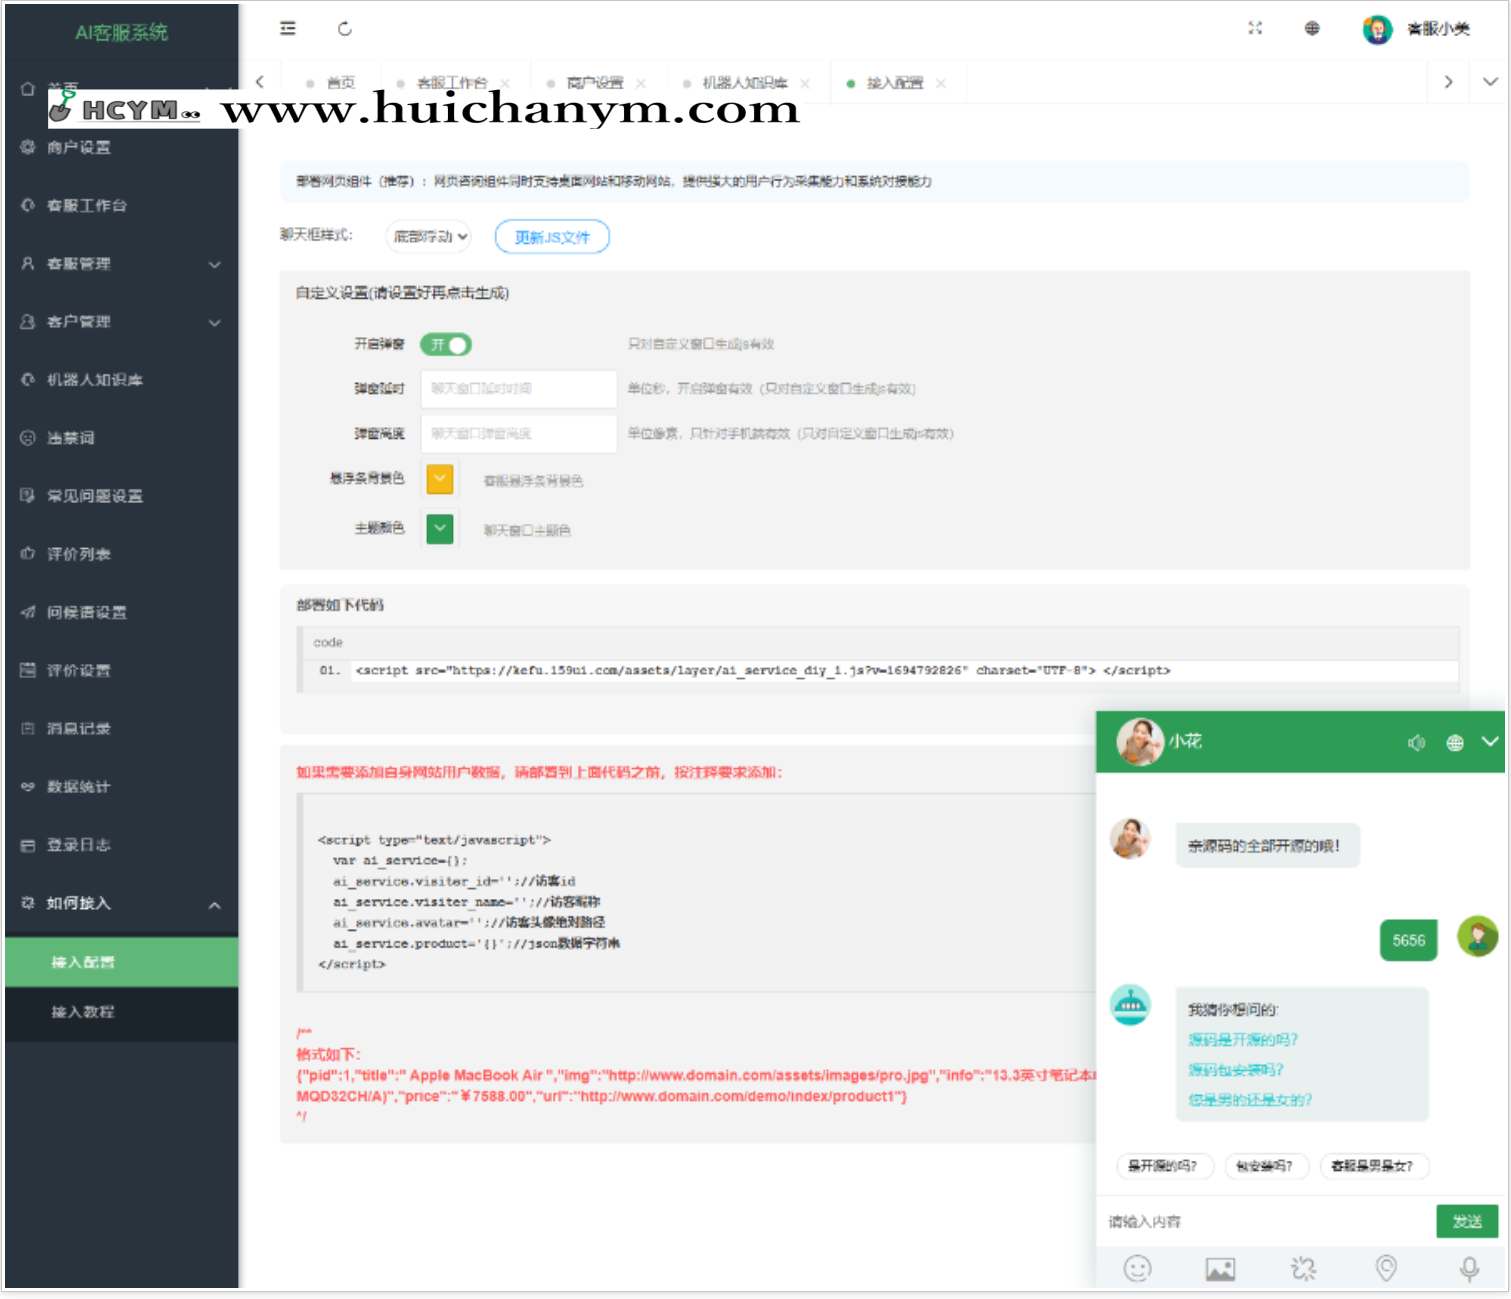Open 消息记录 in the sidebar
1511x1299 pixels.
pyautogui.click(x=121, y=728)
